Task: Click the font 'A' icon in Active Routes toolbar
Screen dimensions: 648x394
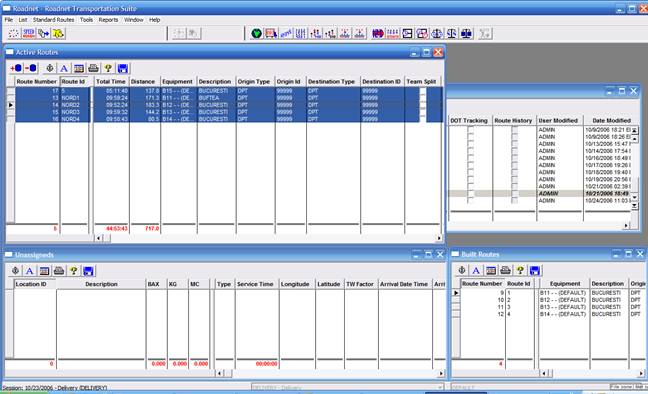Action: point(64,68)
